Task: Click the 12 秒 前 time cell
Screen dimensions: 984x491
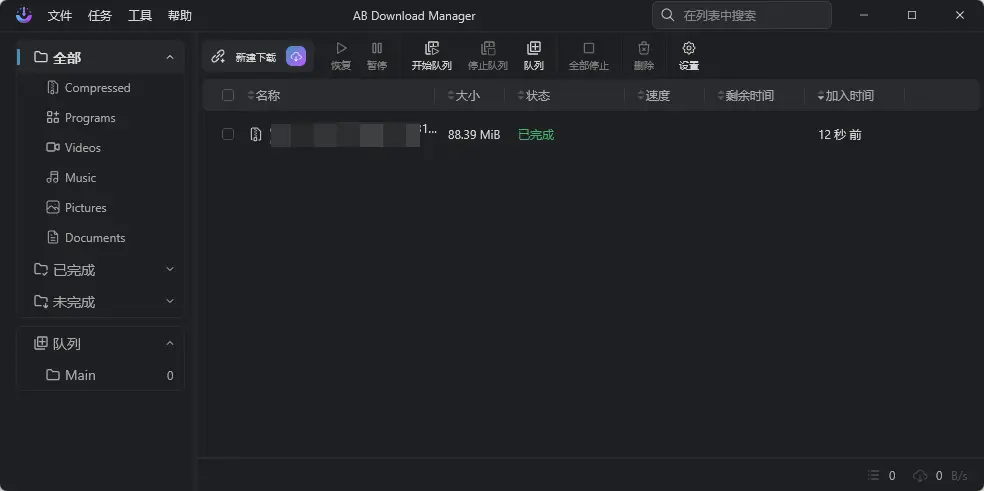Action: pyautogui.click(x=840, y=135)
